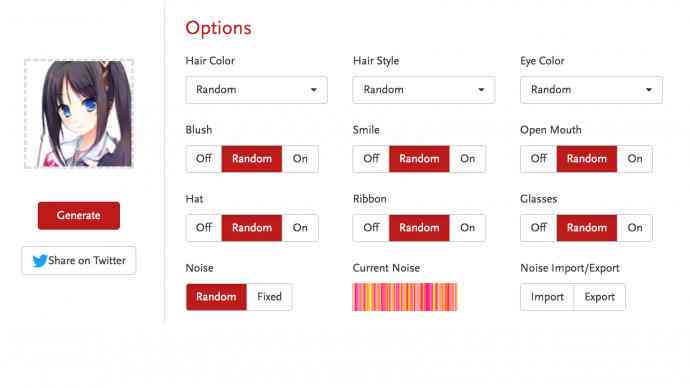The height and width of the screenshot is (388, 690).
Task: Turn Hat off
Action: click(x=204, y=228)
